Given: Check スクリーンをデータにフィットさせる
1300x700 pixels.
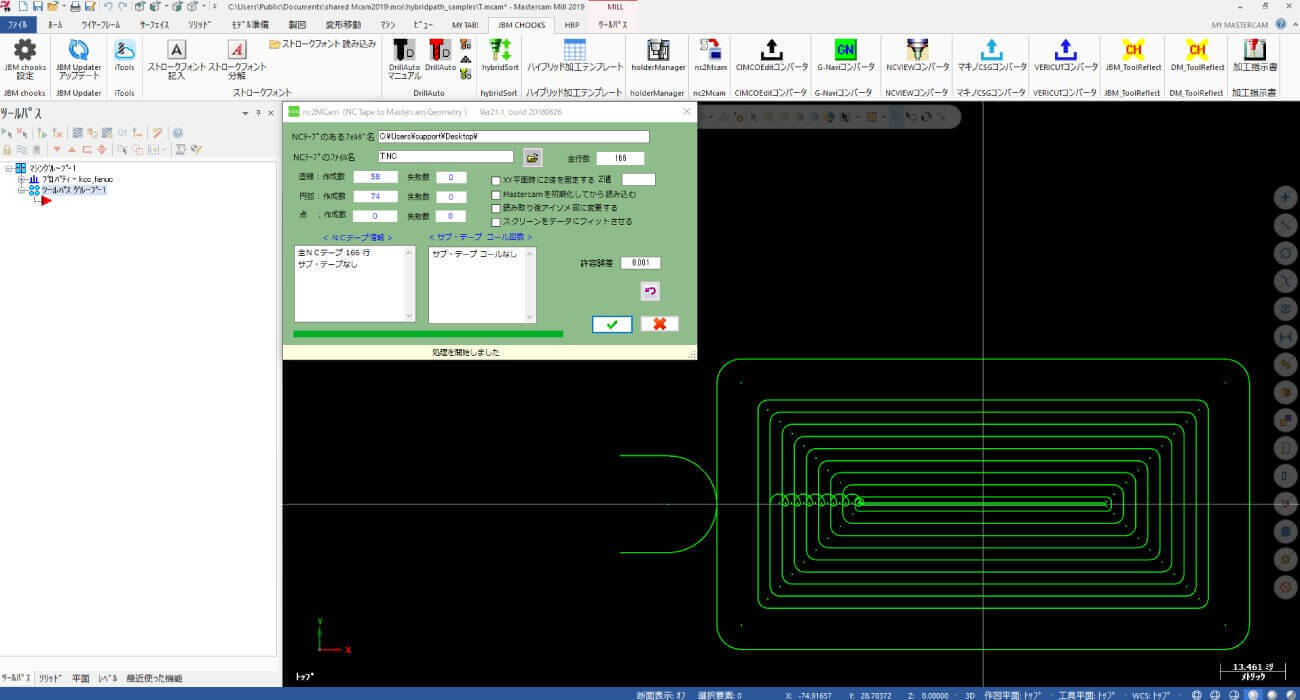Looking at the screenshot, I should [496, 221].
